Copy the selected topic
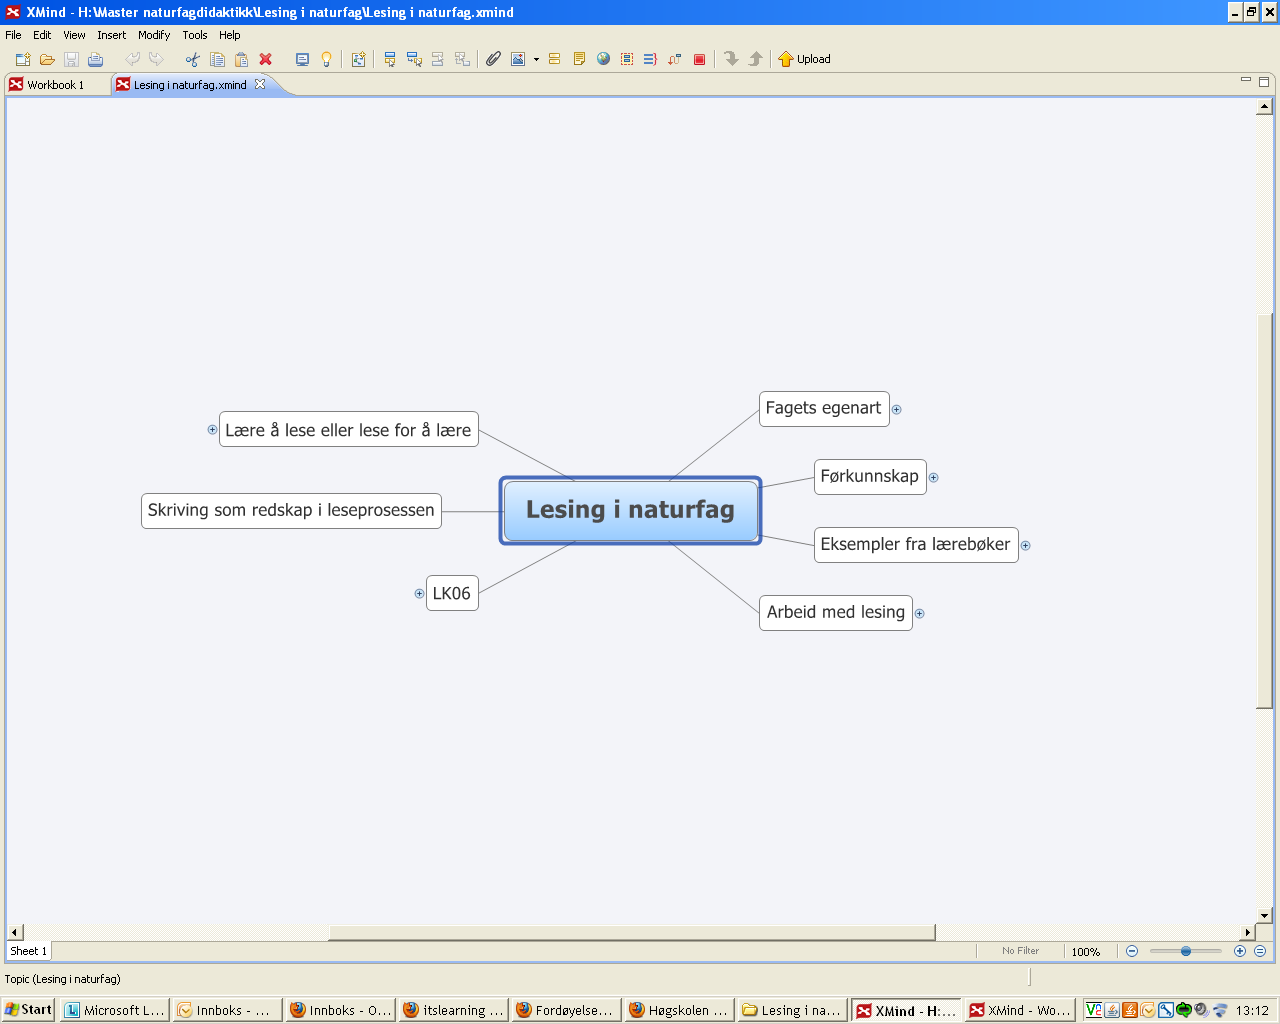The height and width of the screenshot is (1024, 1280). click(217, 59)
